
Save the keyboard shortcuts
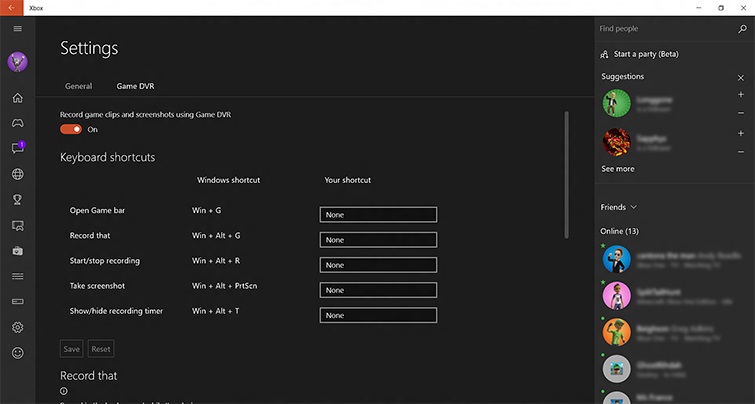(71, 349)
